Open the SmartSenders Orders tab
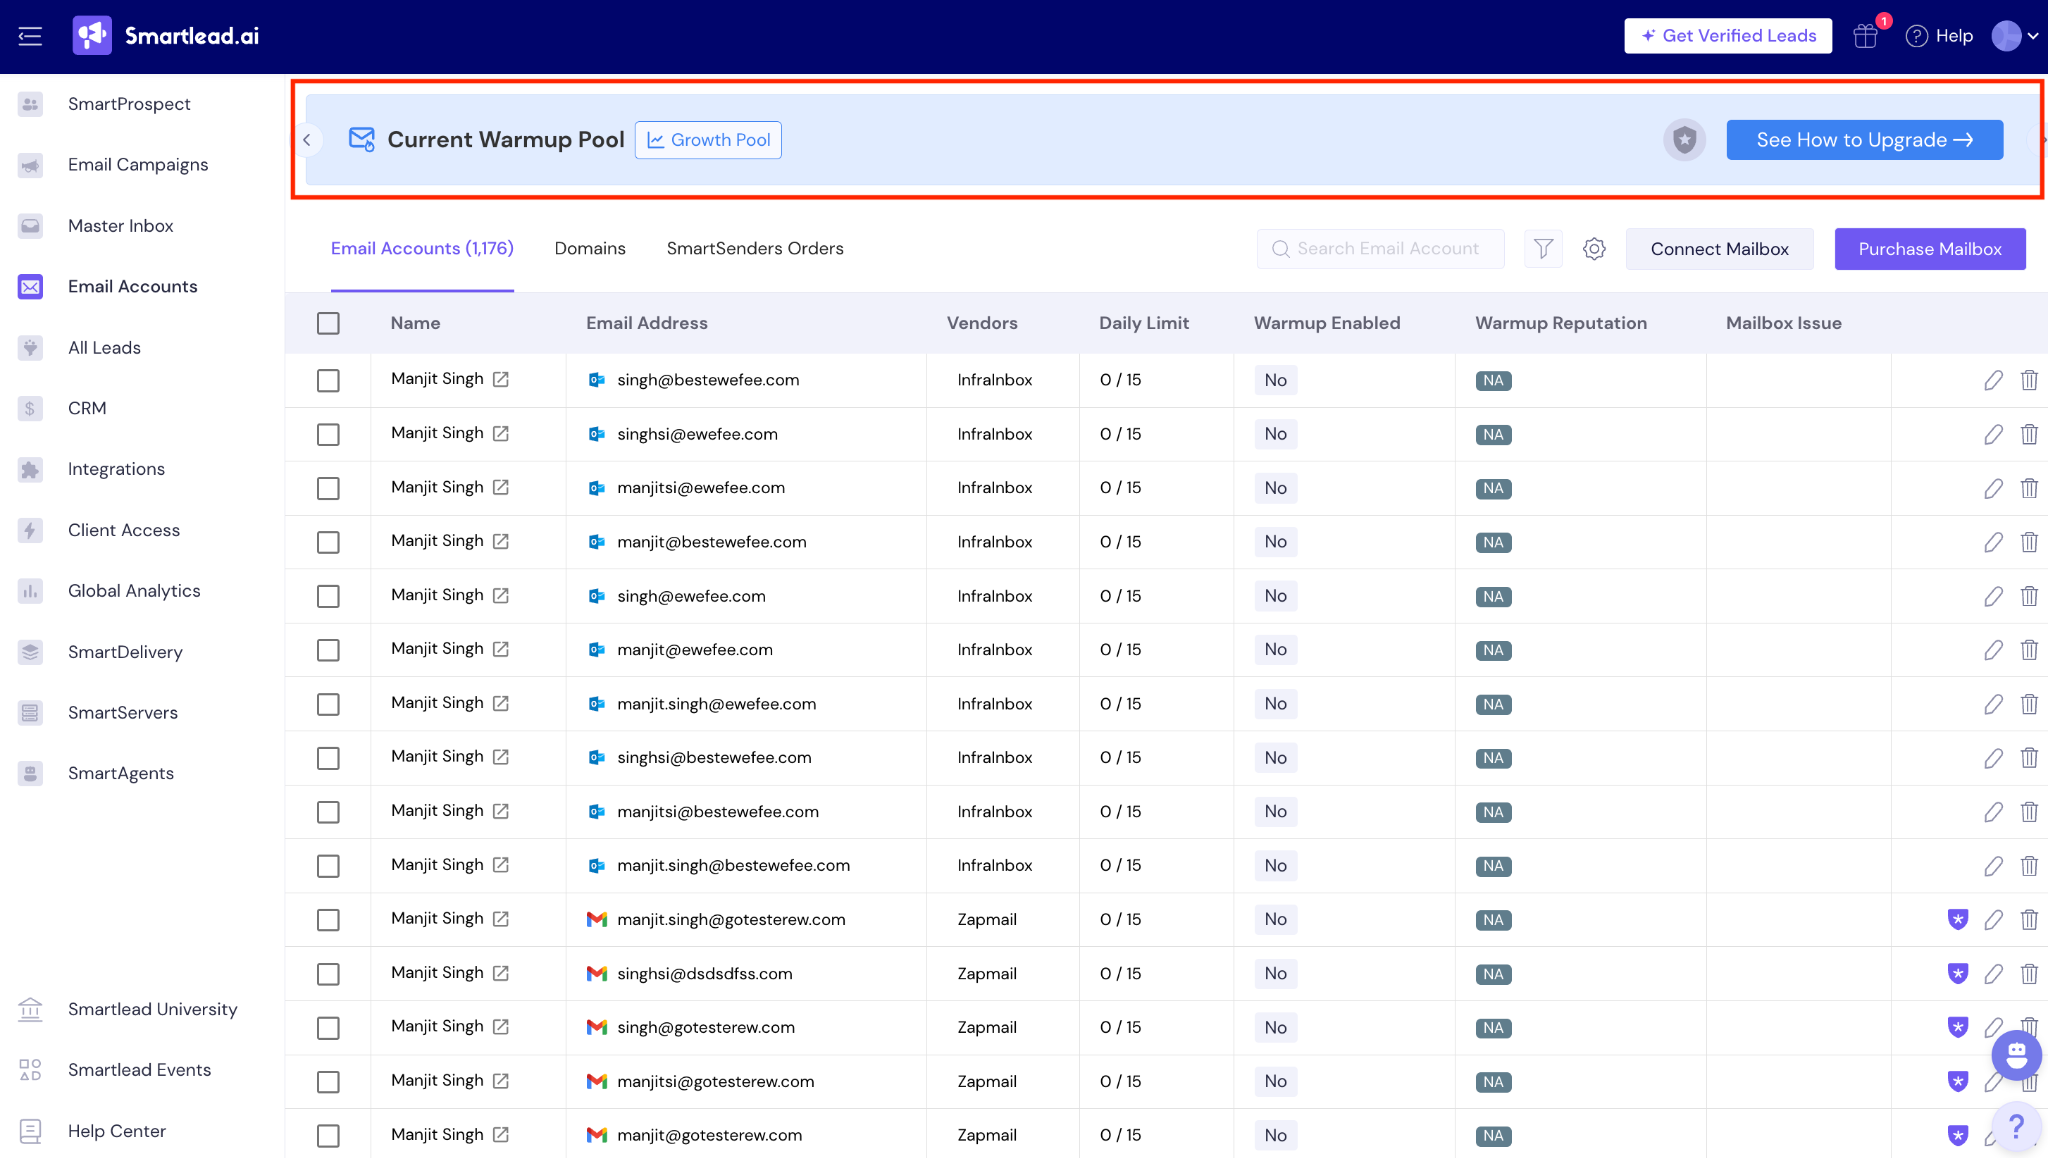 pyautogui.click(x=755, y=248)
